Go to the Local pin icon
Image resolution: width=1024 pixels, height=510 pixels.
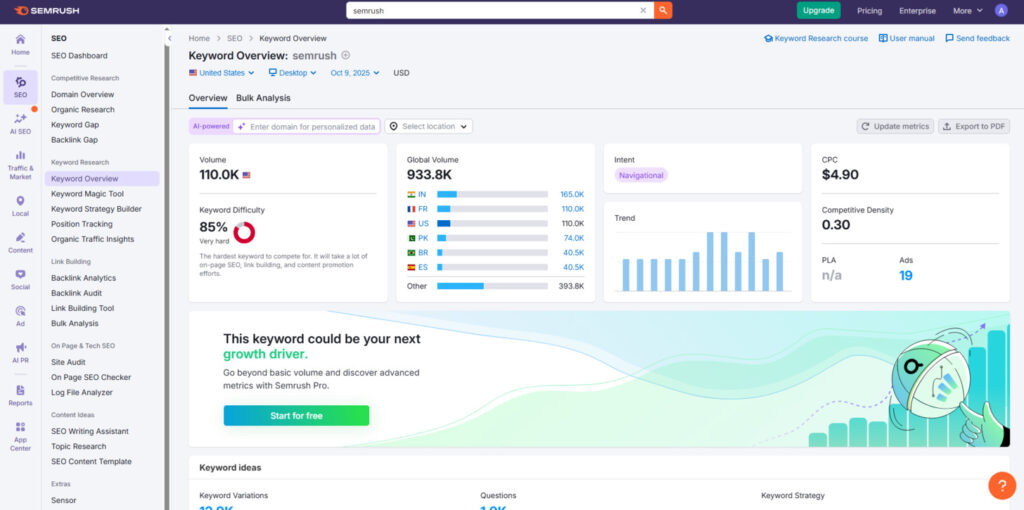(x=20, y=205)
